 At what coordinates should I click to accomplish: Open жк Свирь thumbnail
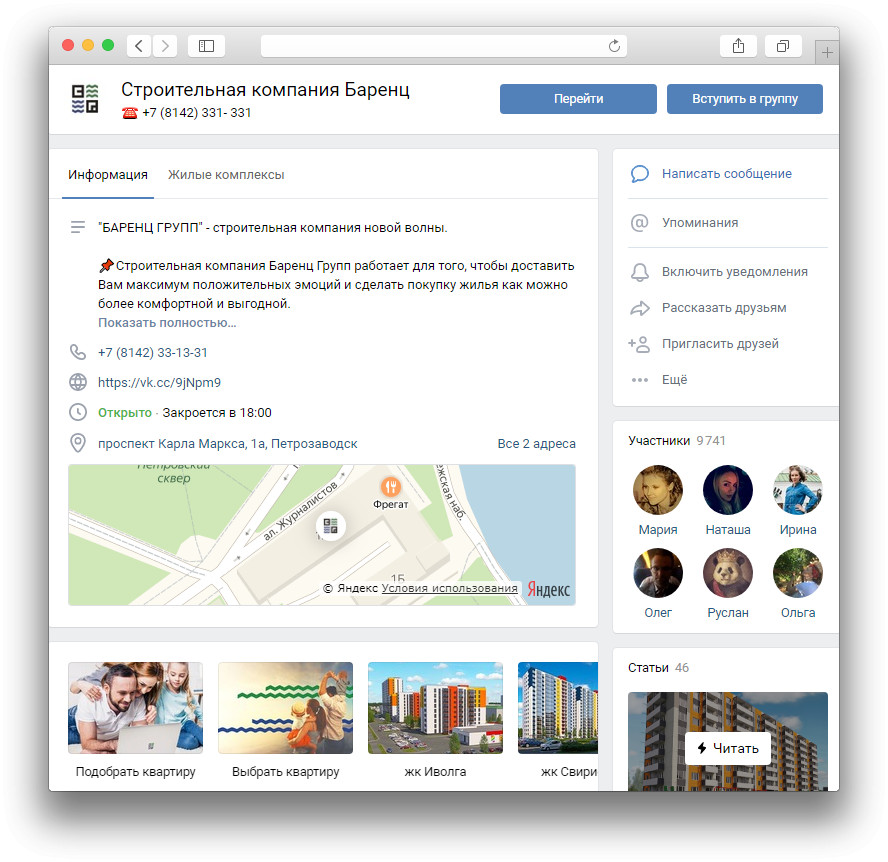pos(558,708)
